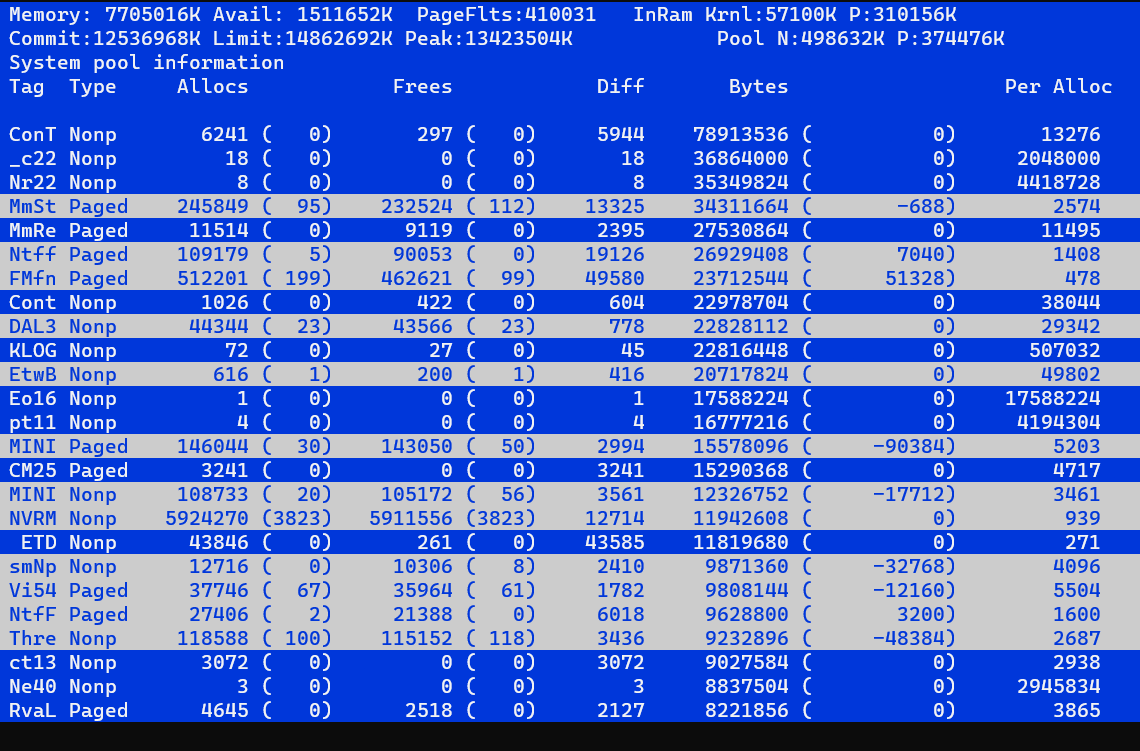Select the _c22 tag row

pyautogui.click(x=570, y=158)
